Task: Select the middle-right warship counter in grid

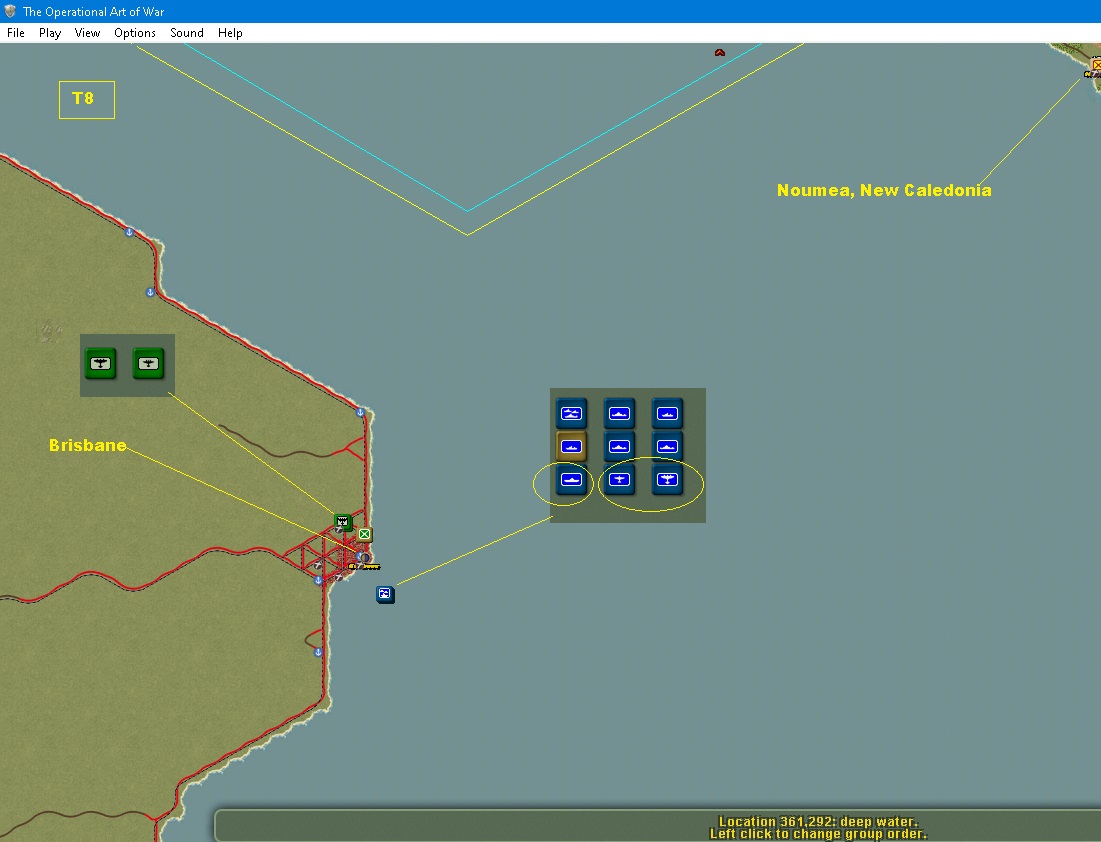Action: click(x=666, y=447)
